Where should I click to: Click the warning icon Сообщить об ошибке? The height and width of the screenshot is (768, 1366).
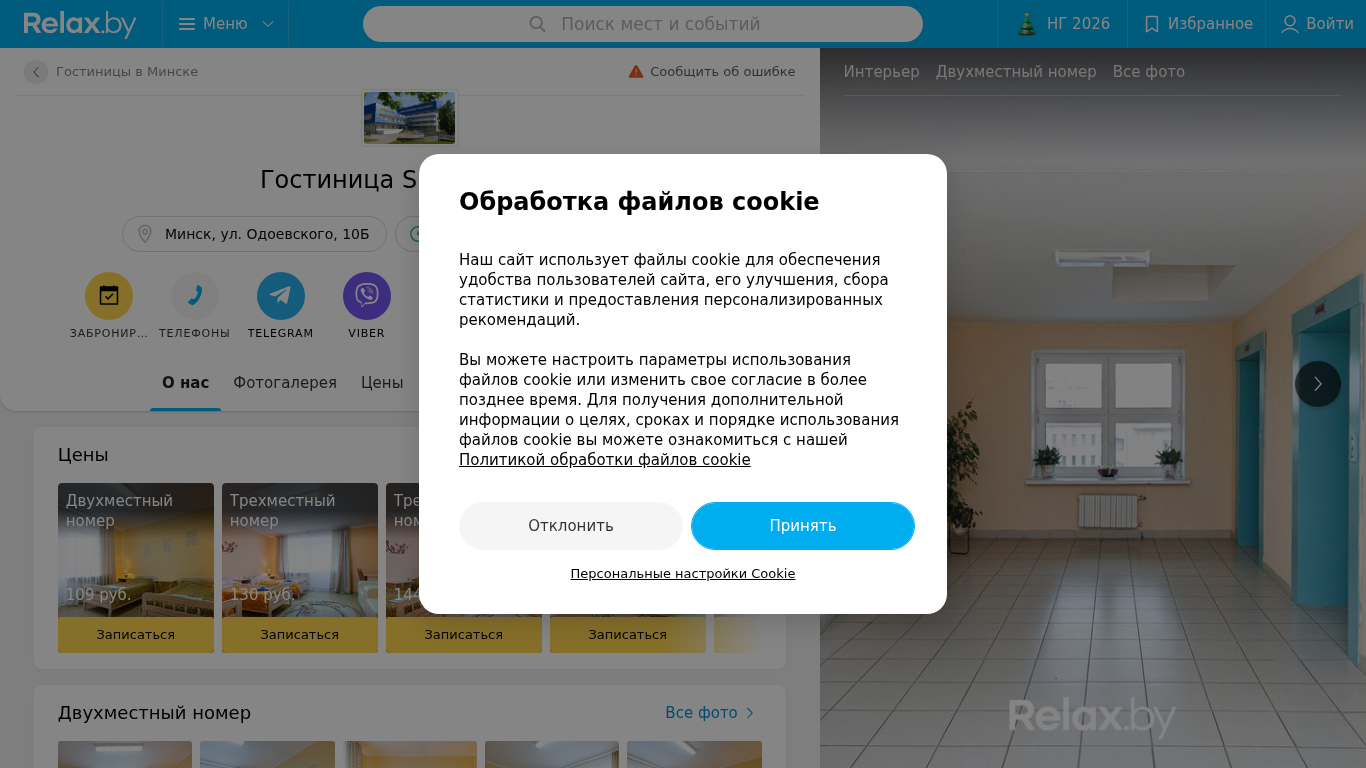click(x=636, y=72)
